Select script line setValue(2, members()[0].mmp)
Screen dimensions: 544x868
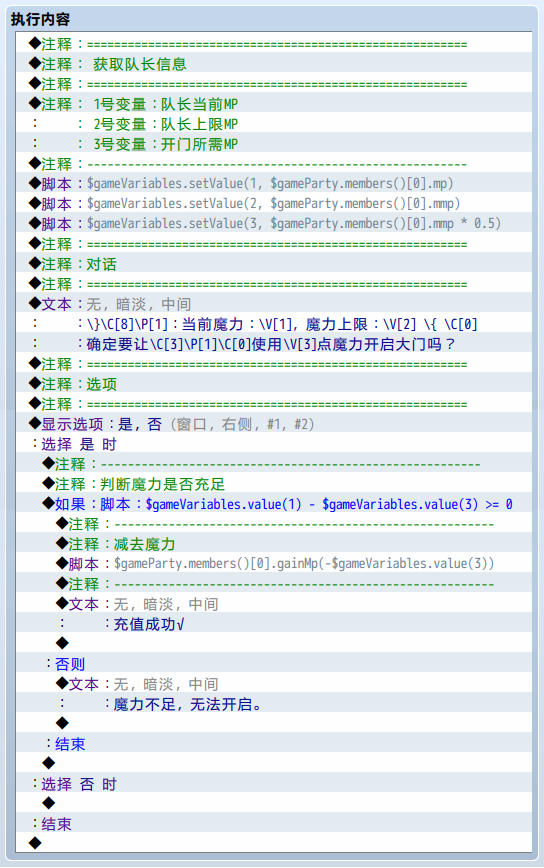pyautogui.click(x=274, y=204)
